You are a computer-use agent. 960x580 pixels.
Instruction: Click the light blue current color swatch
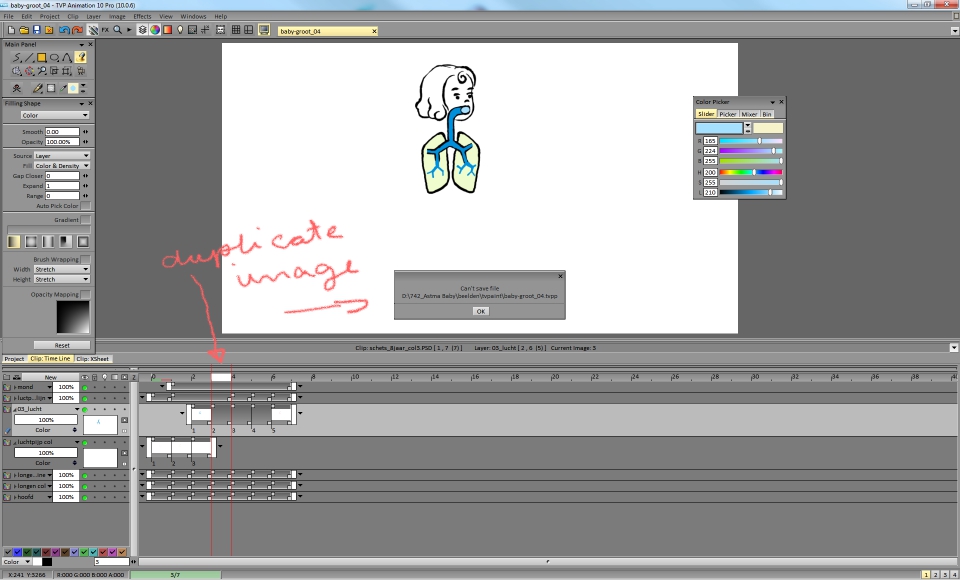coord(719,128)
